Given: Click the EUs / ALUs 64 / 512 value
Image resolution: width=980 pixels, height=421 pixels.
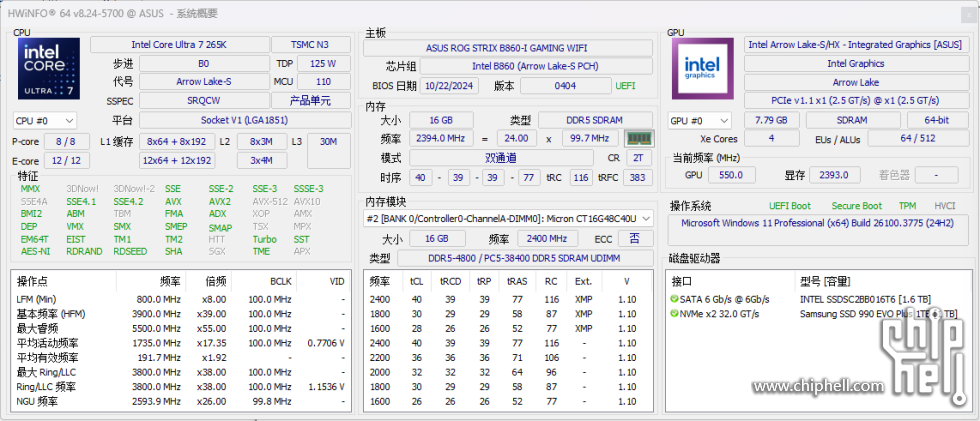Looking at the screenshot, I should coord(918,139).
